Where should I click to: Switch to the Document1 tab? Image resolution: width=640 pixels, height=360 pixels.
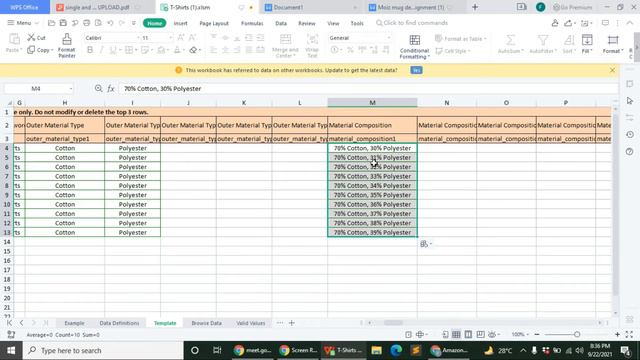(x=310, y=7)
